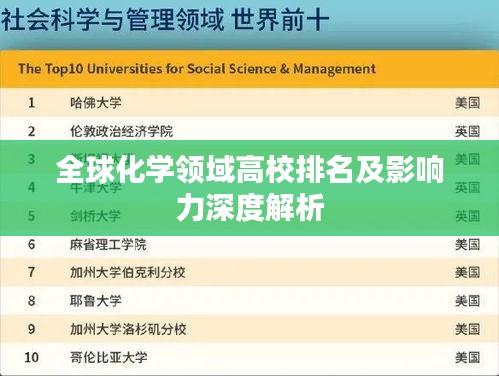Image resolution: width=499 pixels, height=376 pixels.
Task: Click rank number 10
Action: coord(32,358)
